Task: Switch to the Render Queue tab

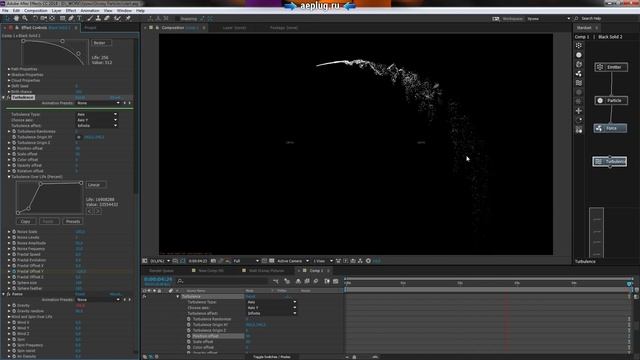Action: pyautogui.click(x=161, y=271)
